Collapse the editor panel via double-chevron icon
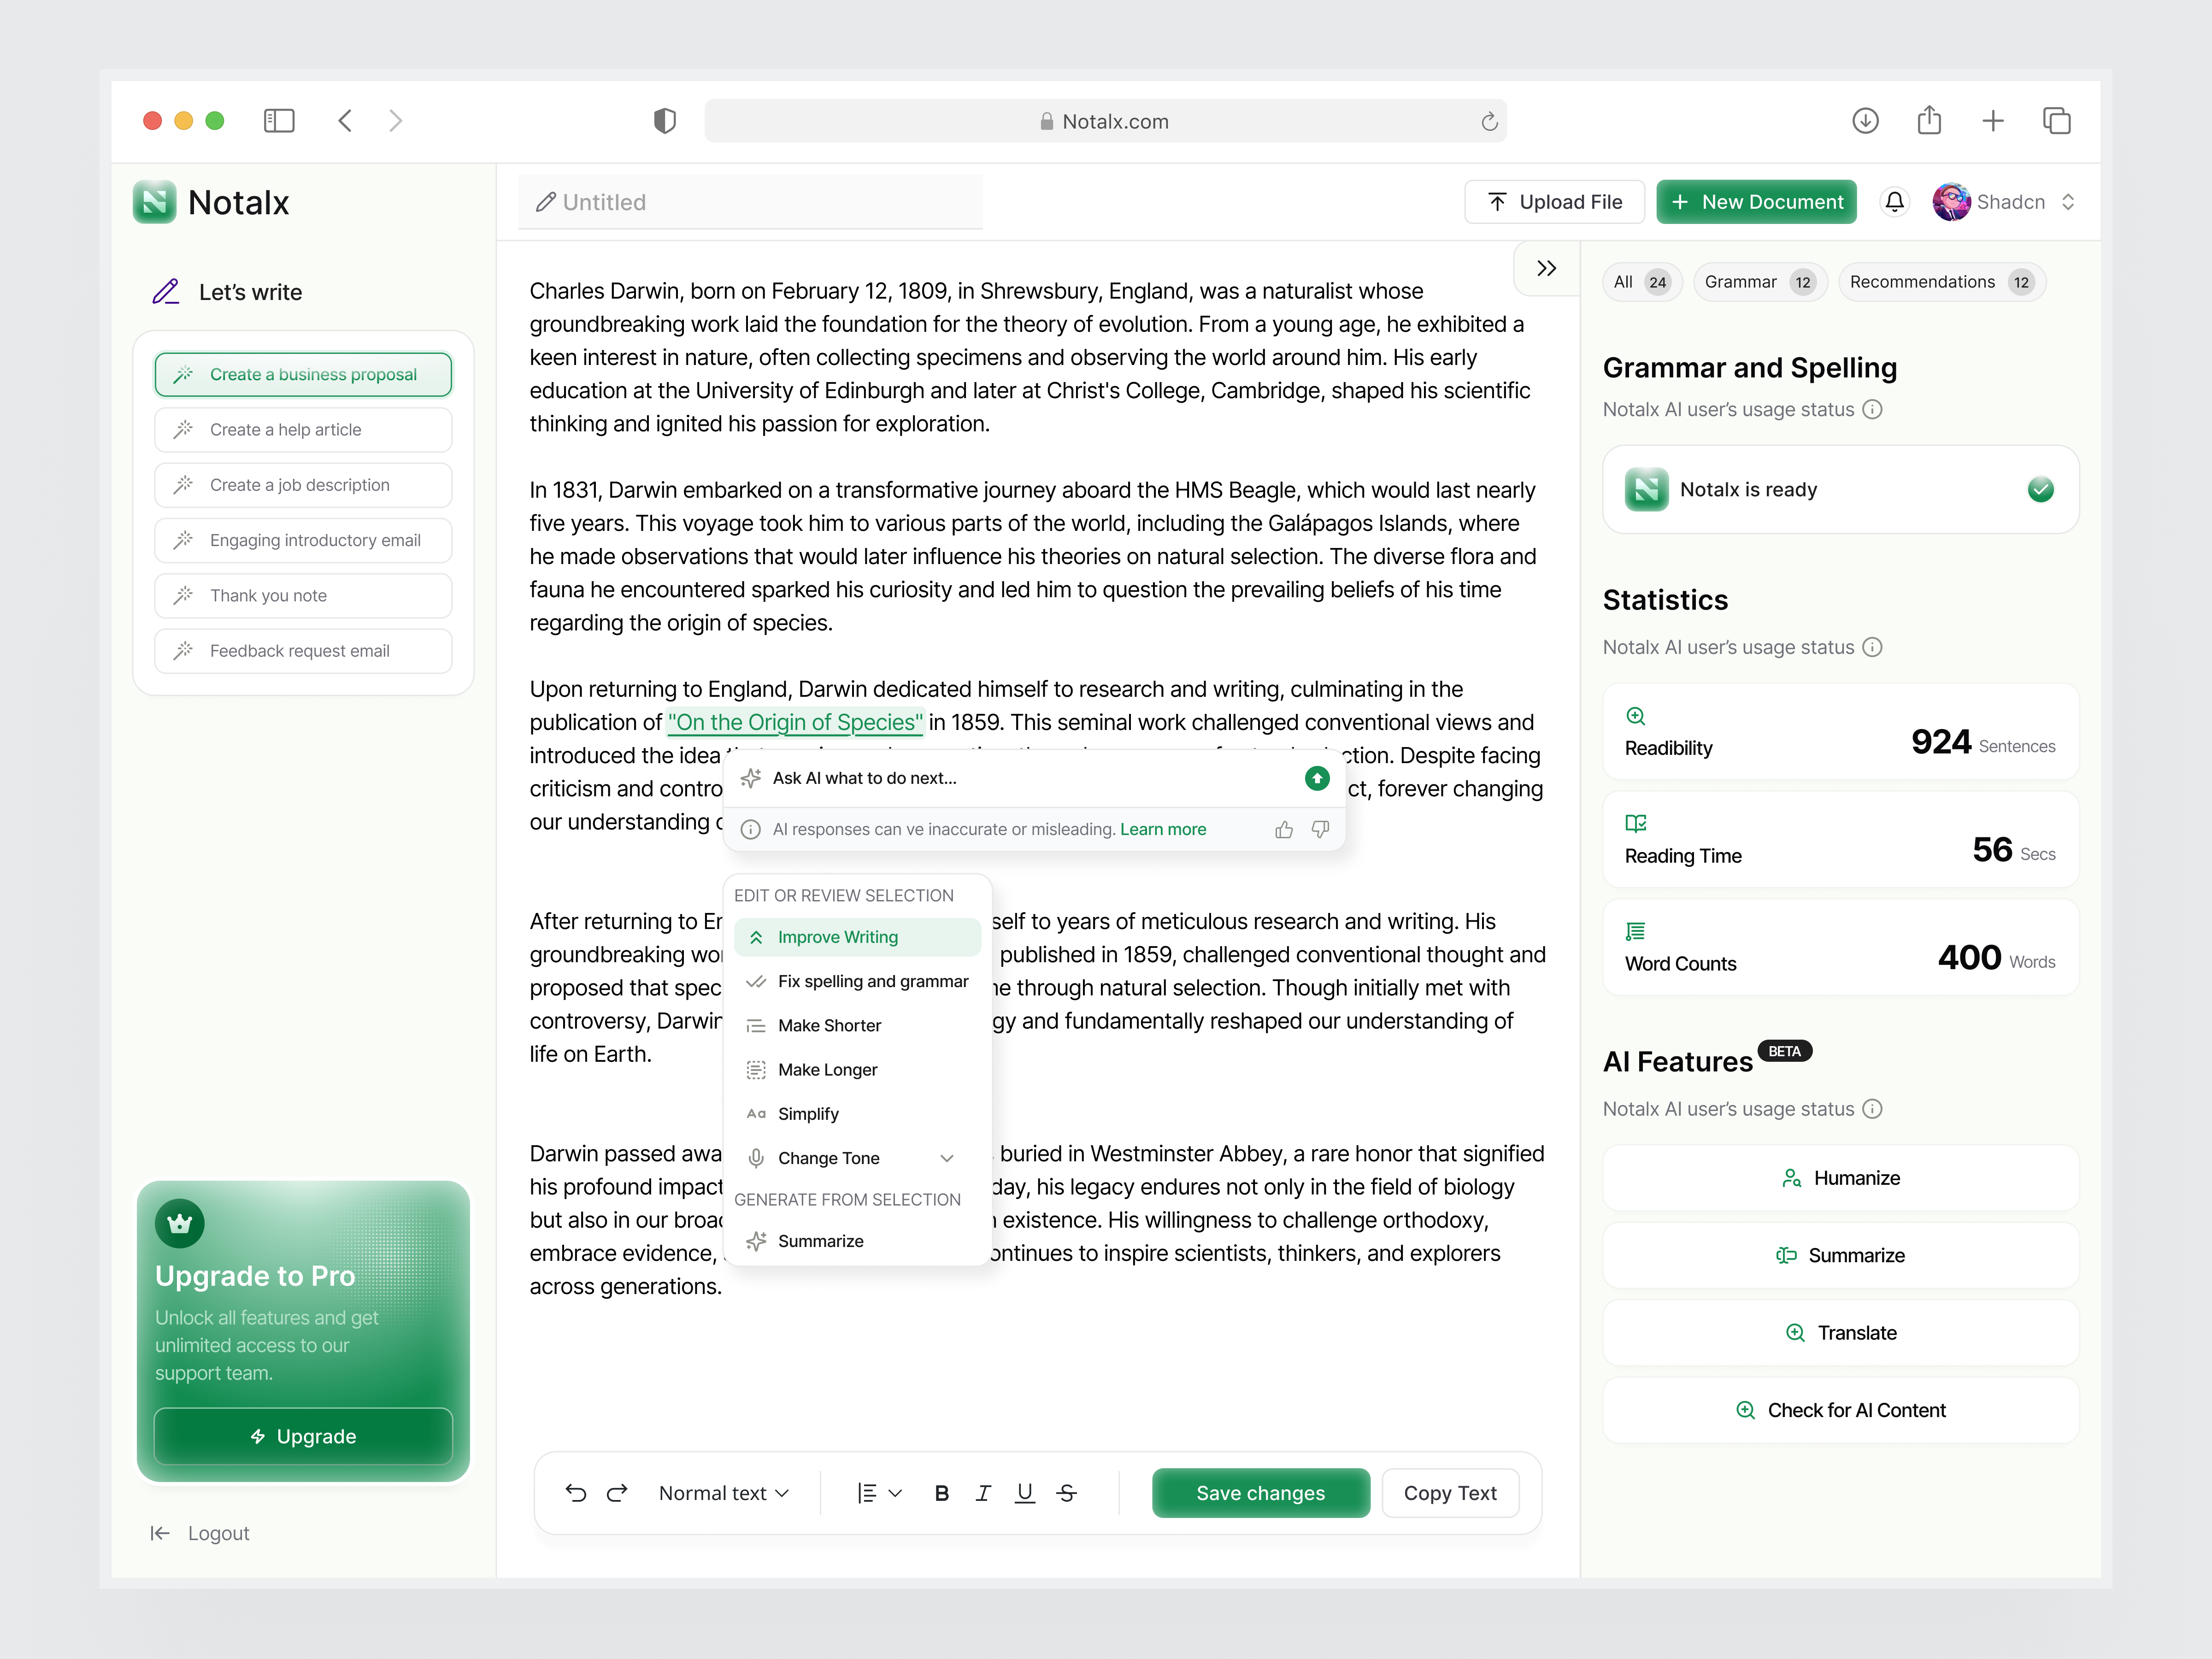 [1546, 268]
